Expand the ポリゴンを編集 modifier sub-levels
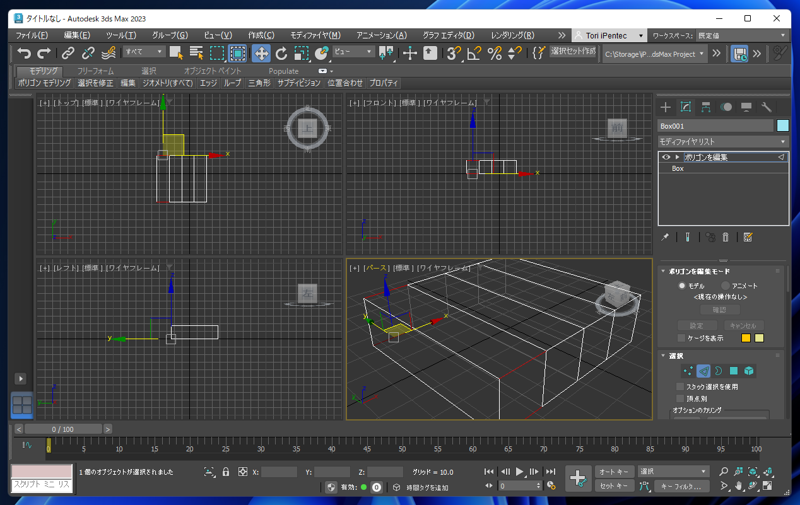Screen dimensions: 800x505 pos(678,157)
